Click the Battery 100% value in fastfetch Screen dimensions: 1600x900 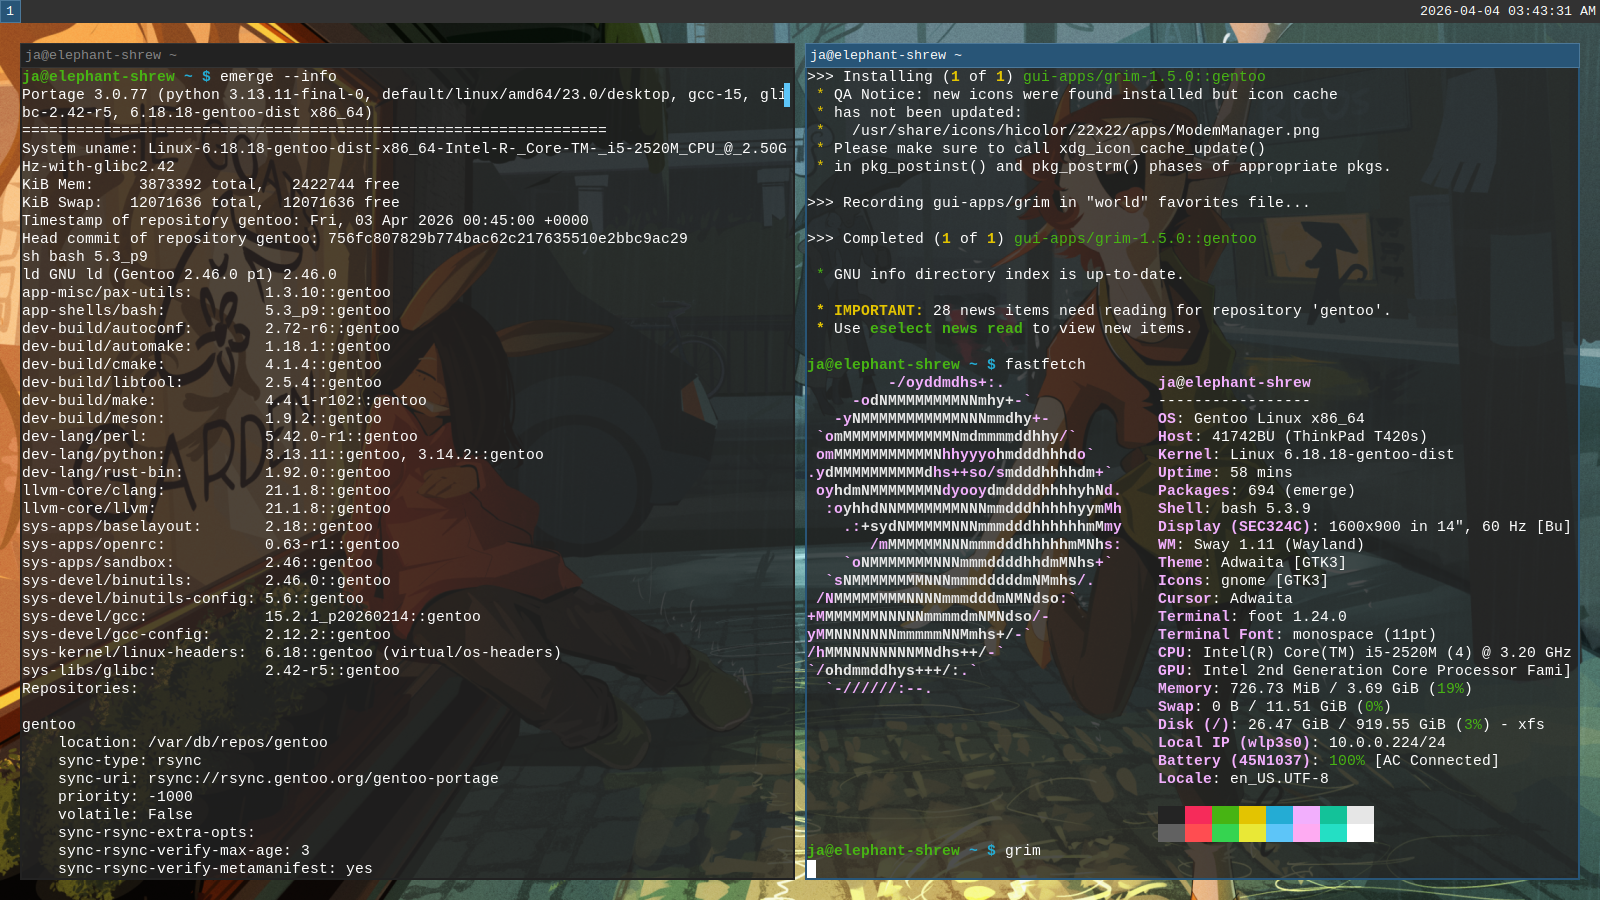click(x=1346, y=761)
